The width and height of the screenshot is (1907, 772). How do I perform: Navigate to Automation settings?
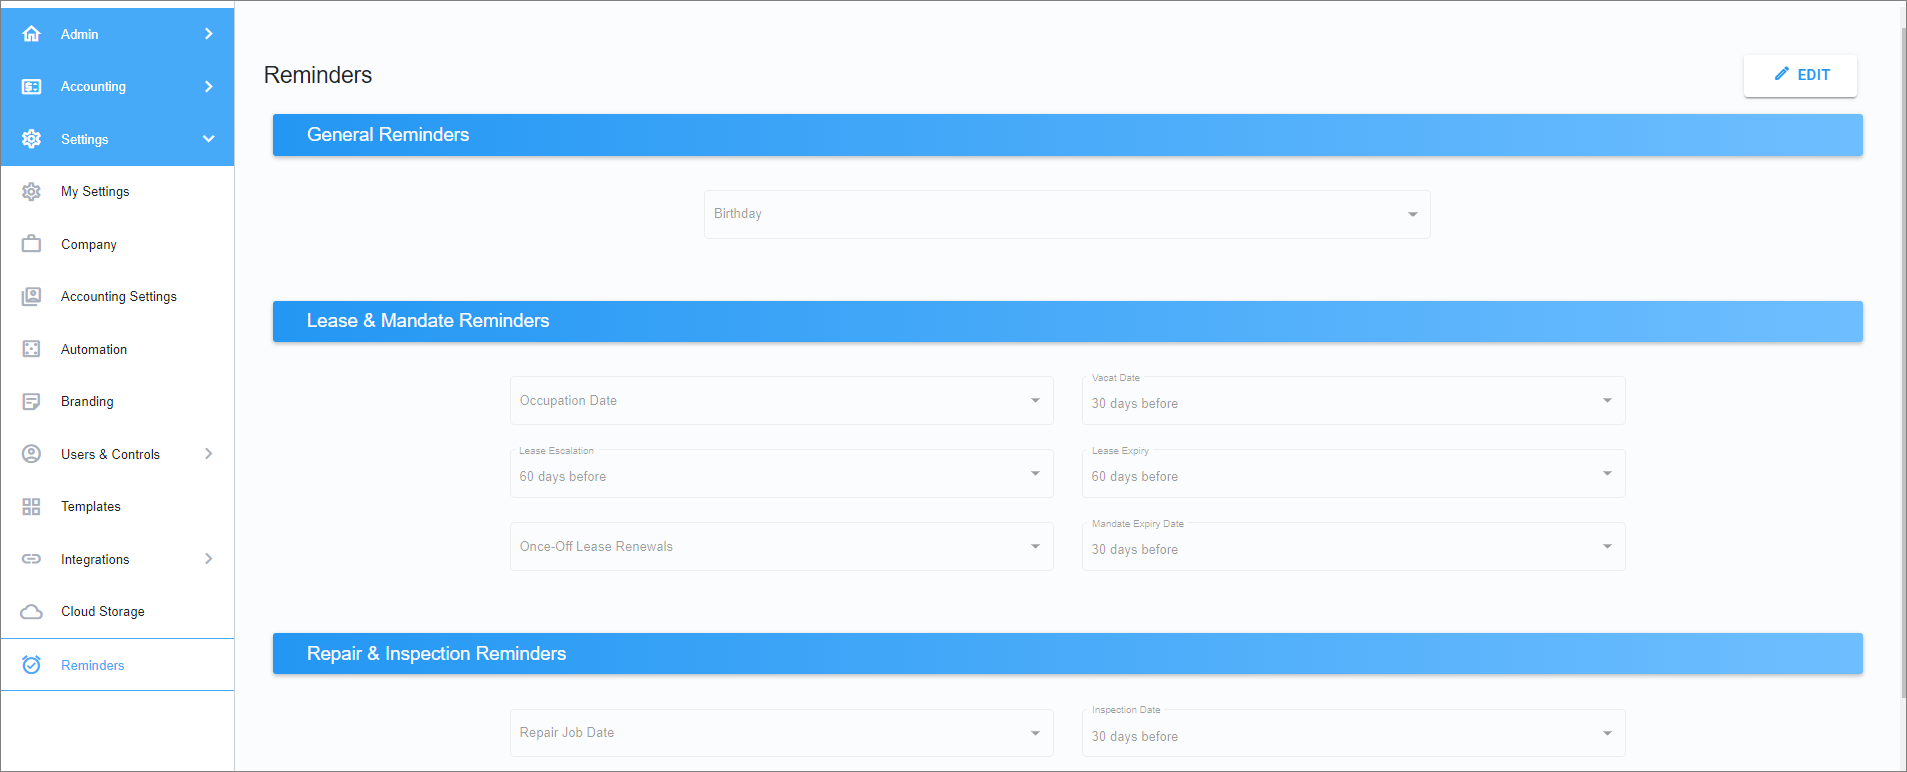tap(117, 349)
